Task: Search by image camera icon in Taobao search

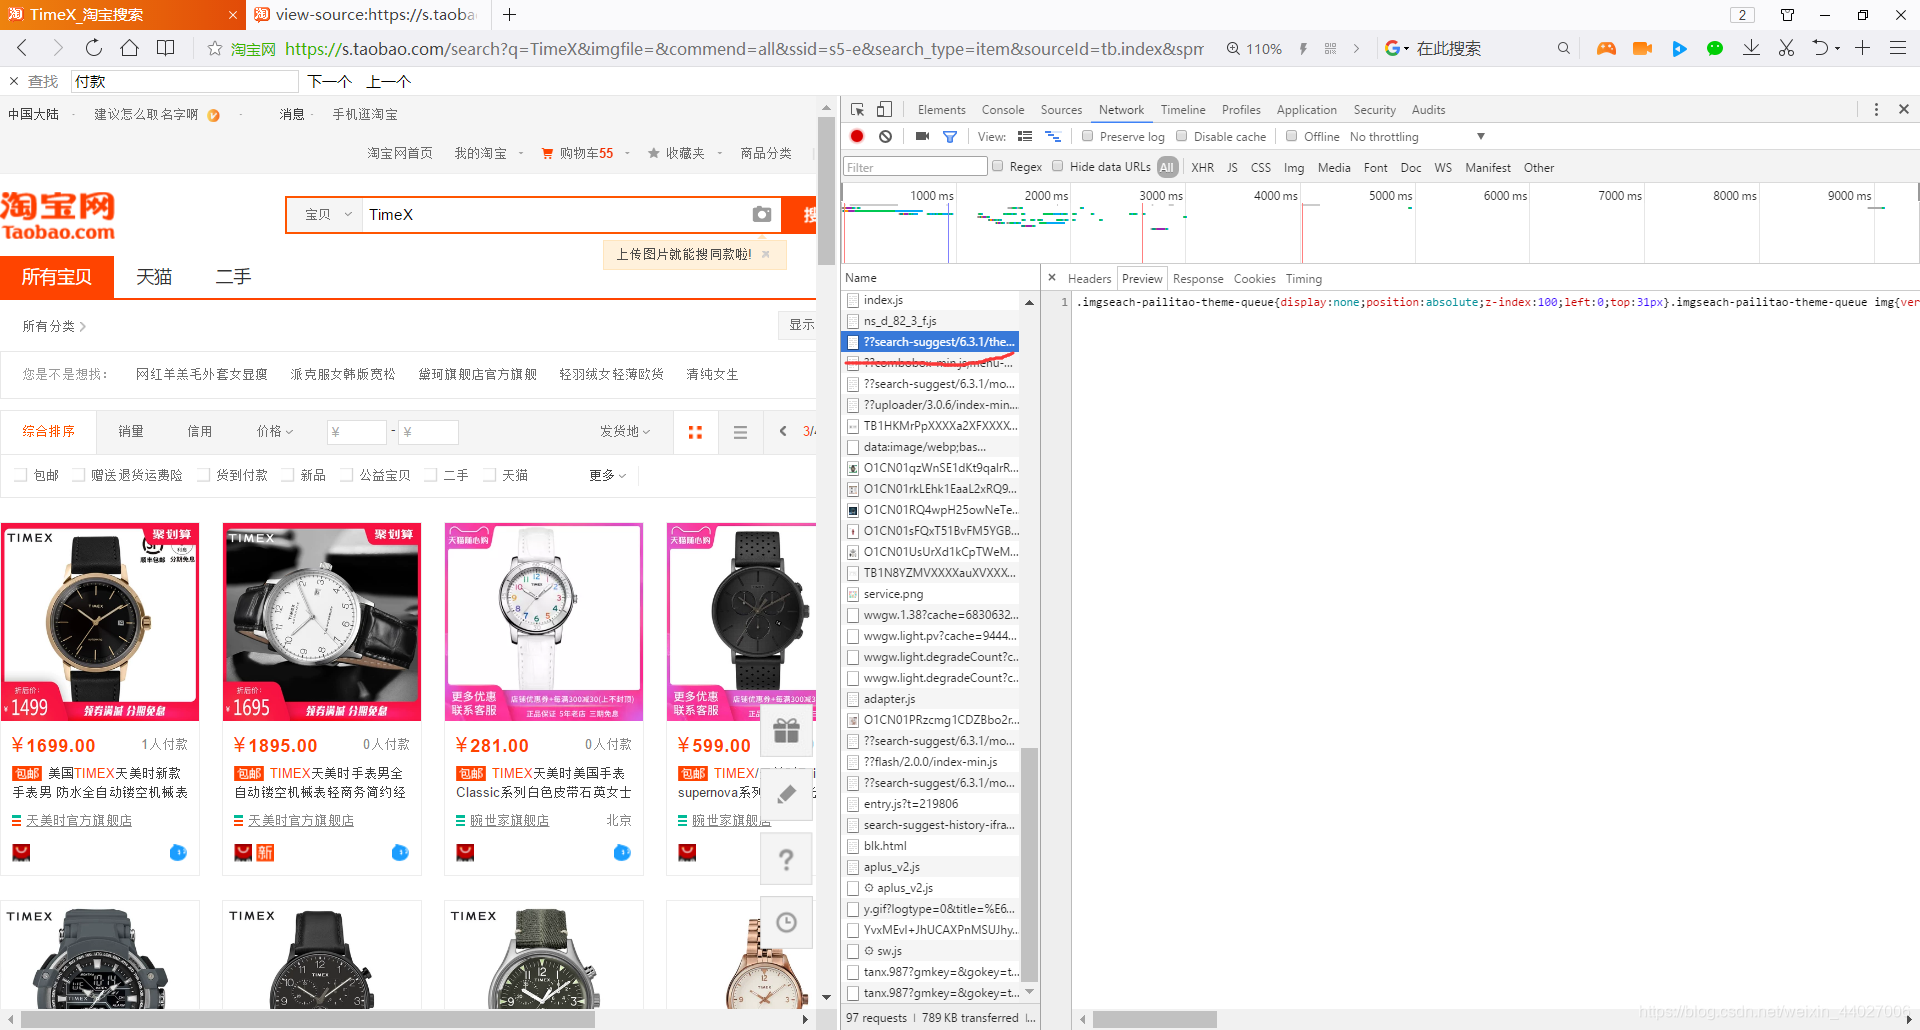Action: pyautogui.click(x=762, y=214)
